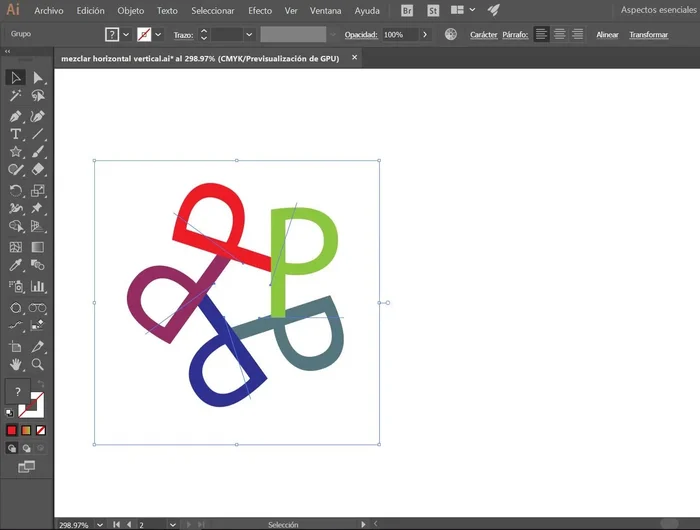Open the Párrafo panel link
Image resolution: width=700 pixels, height=530 pixels.
point(515,34)
